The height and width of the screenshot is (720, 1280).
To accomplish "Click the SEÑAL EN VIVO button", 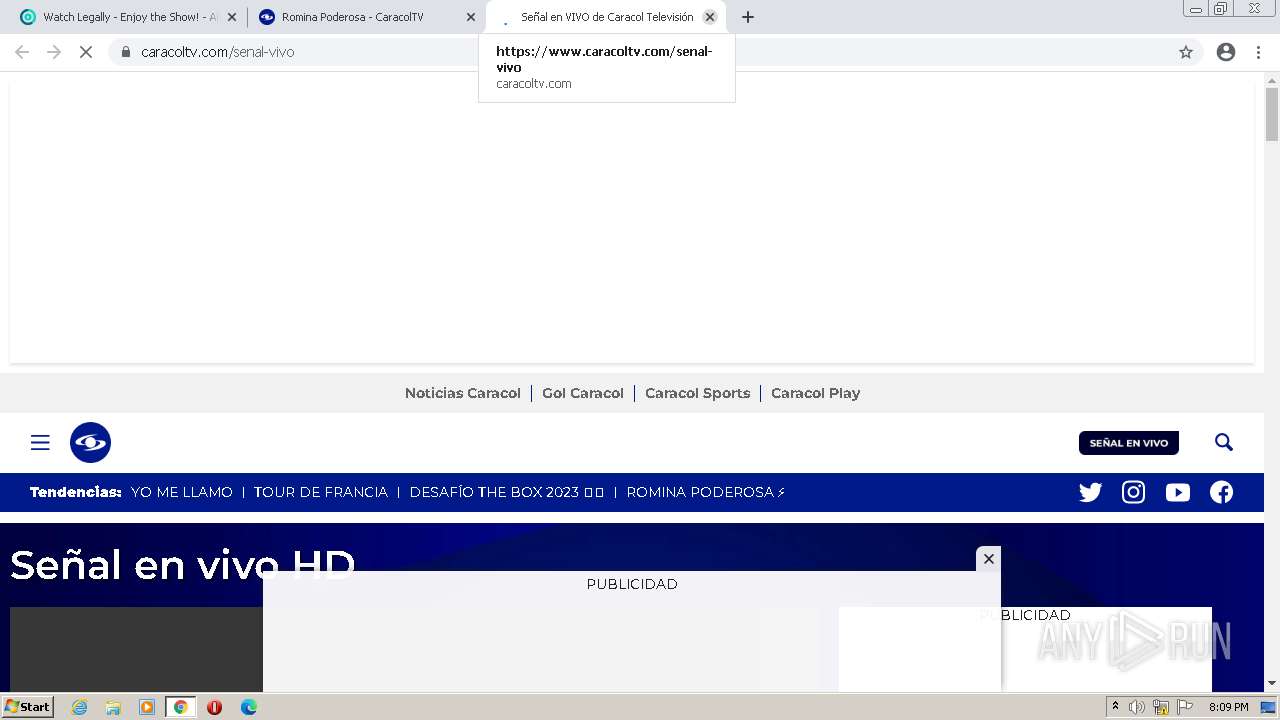I will point(1129,443).
